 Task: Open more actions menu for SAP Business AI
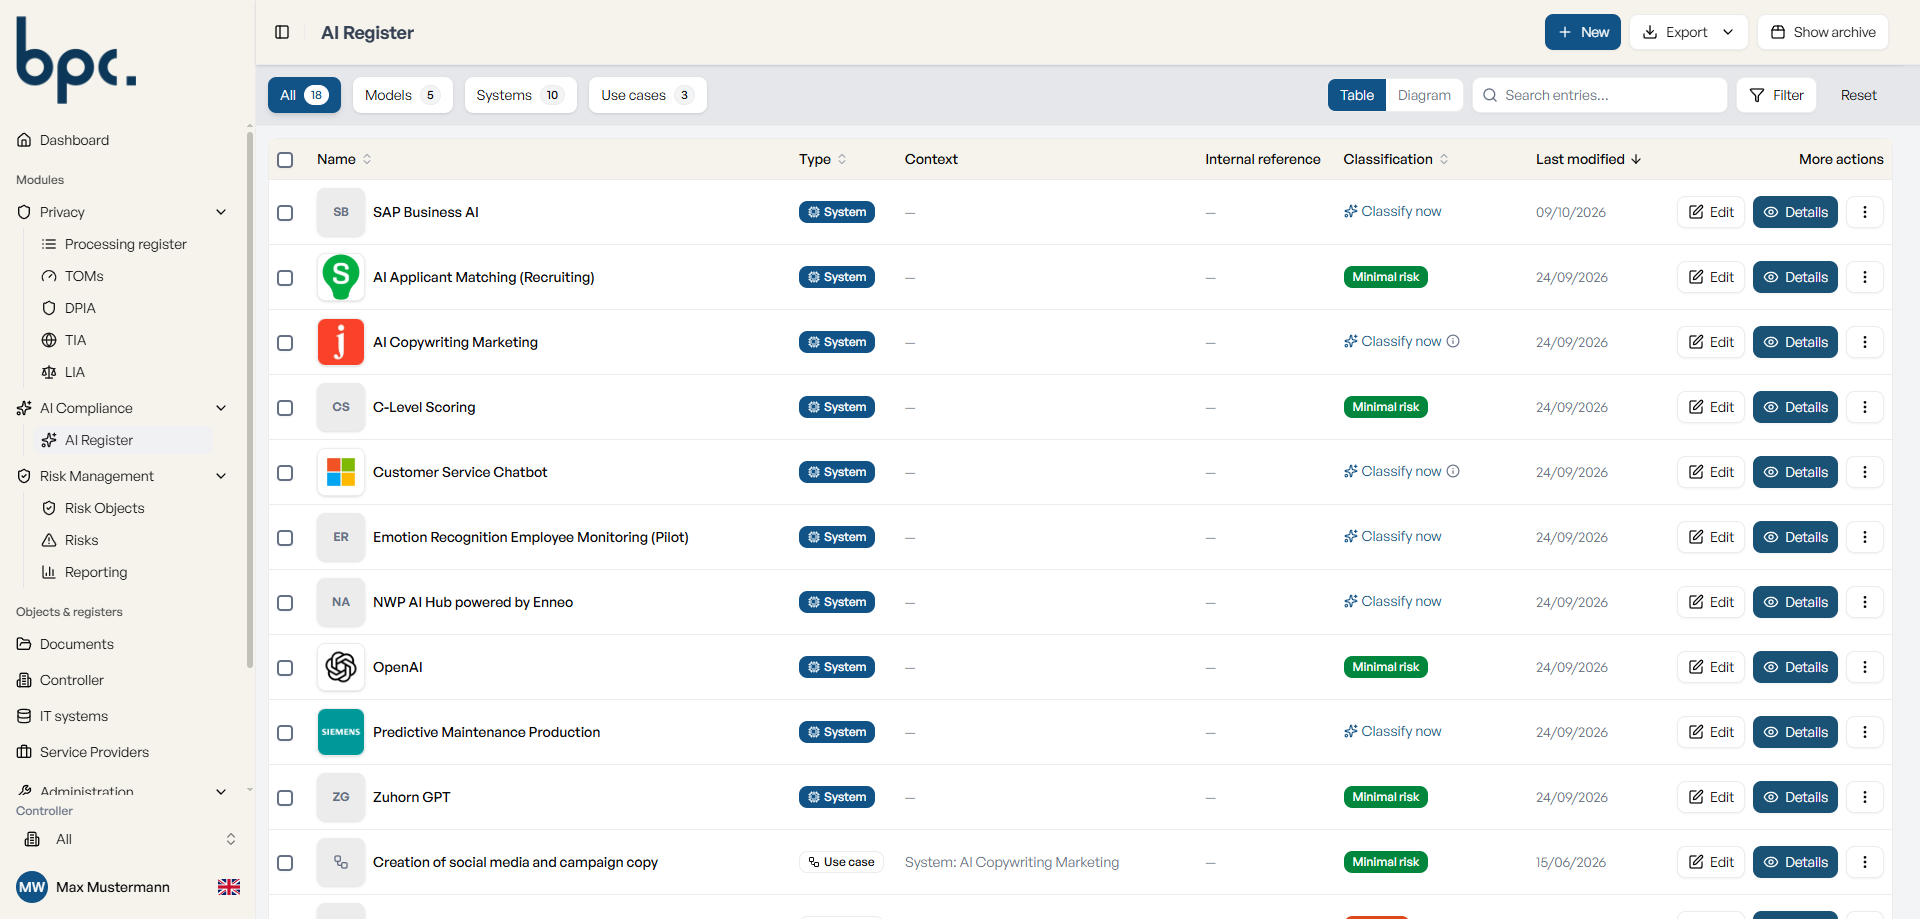[1864, 212]
